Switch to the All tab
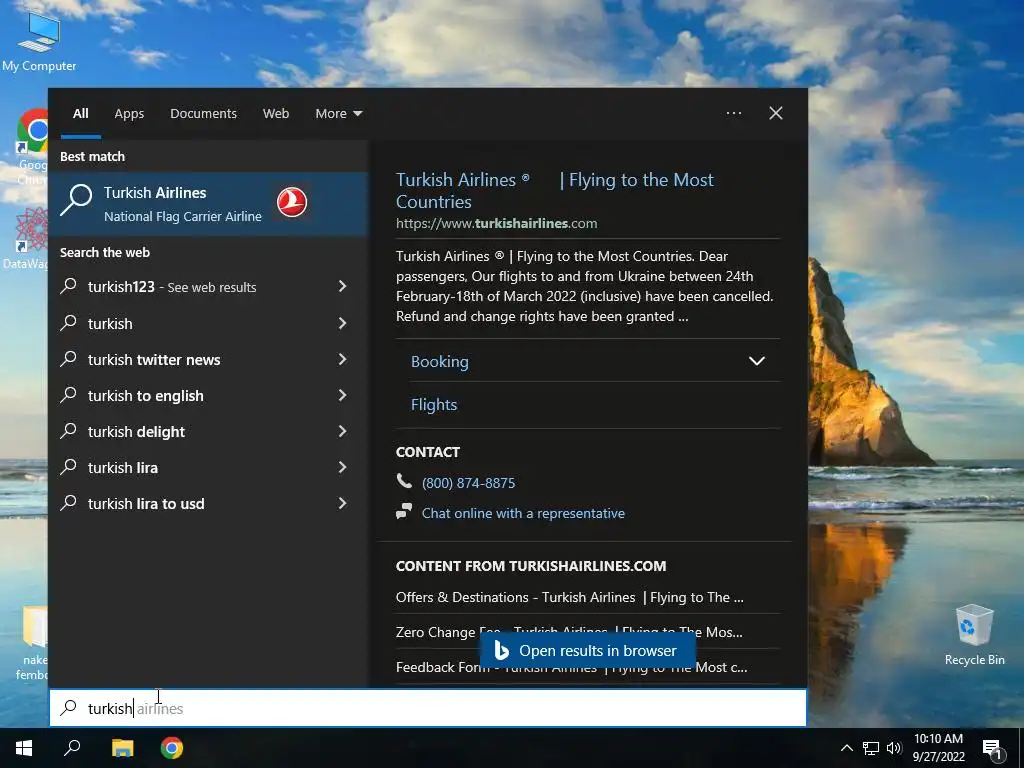 [81, 114]
